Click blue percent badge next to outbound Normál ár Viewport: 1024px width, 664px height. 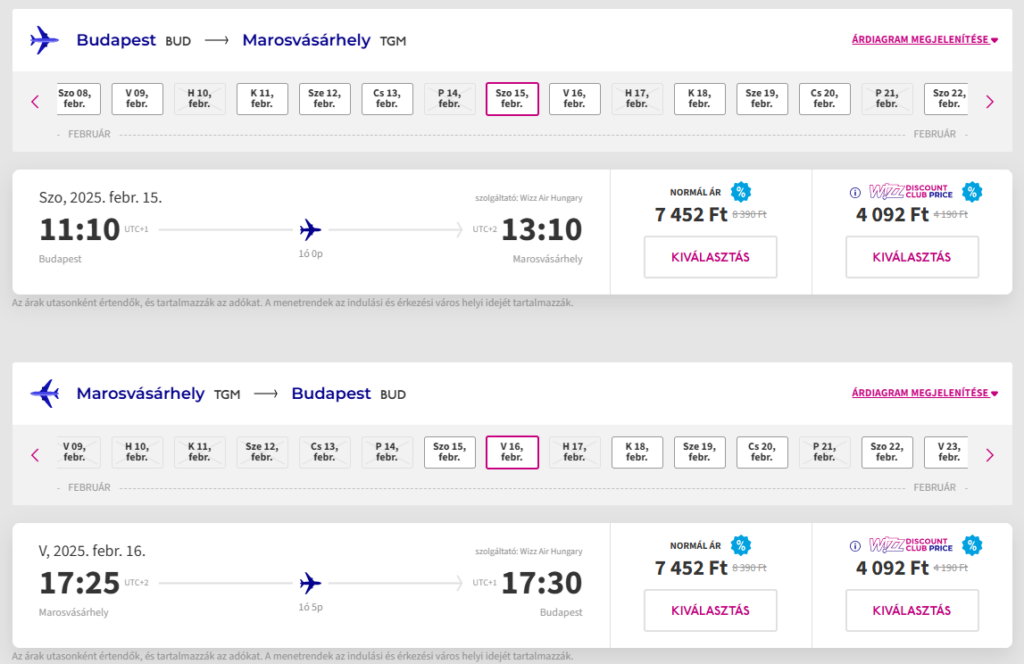(741, 192)
